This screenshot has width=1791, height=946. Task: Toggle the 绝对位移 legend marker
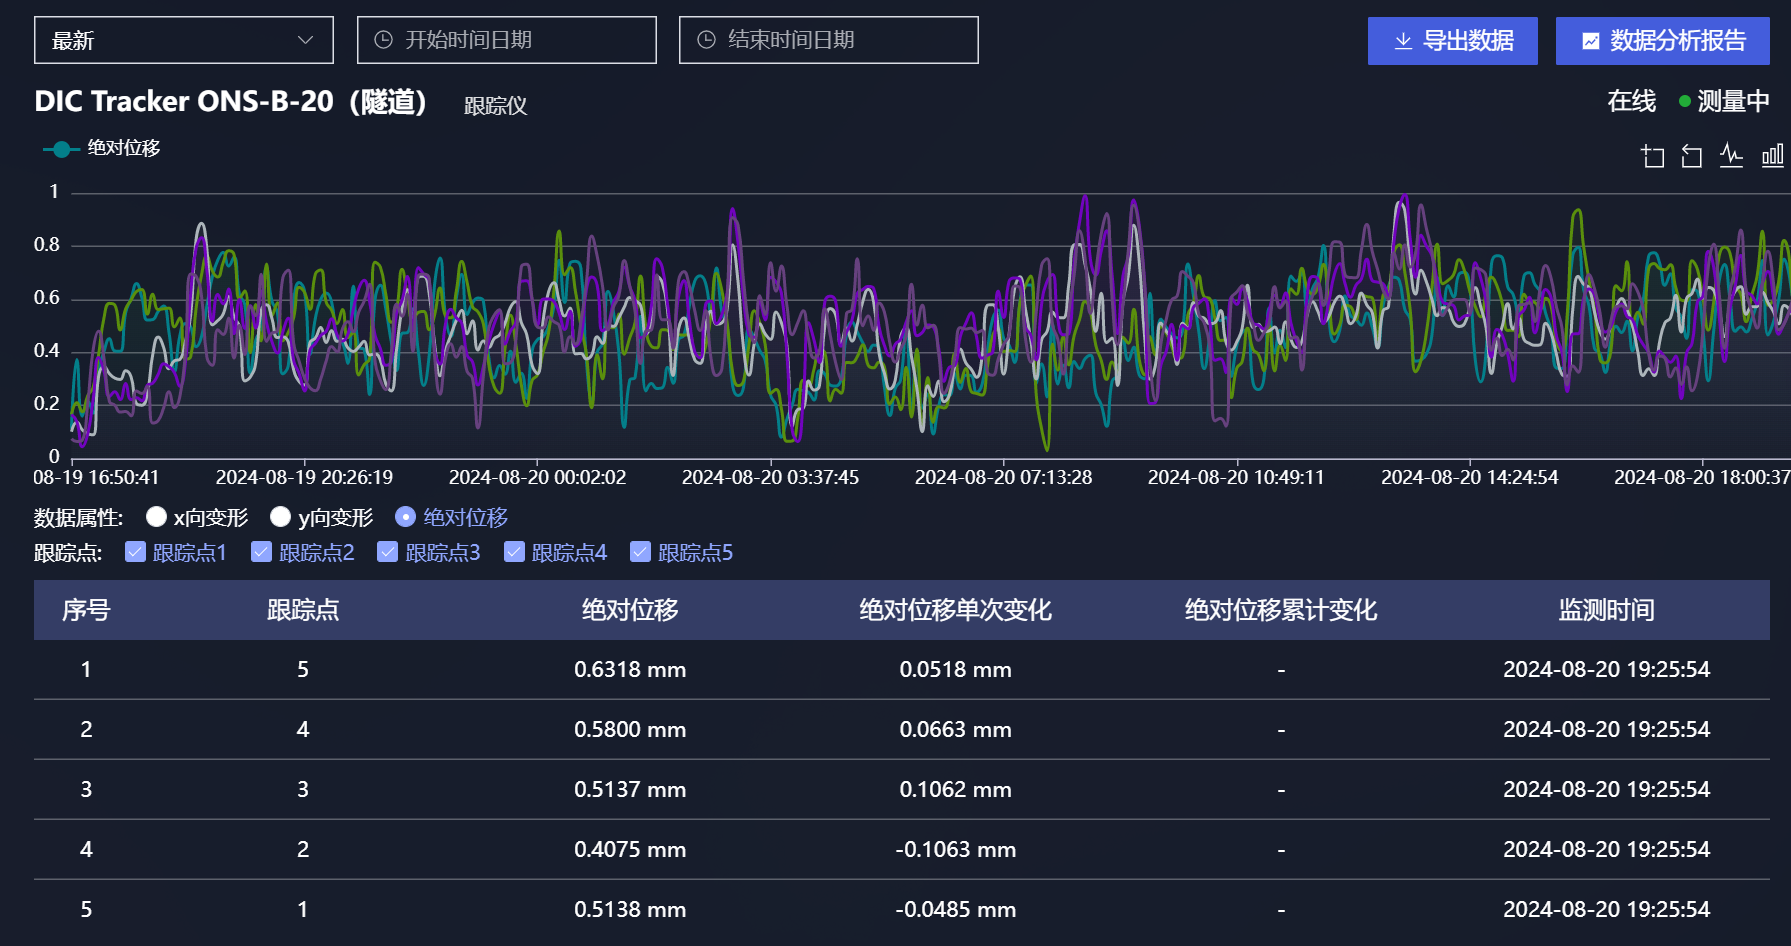point(61,149)
